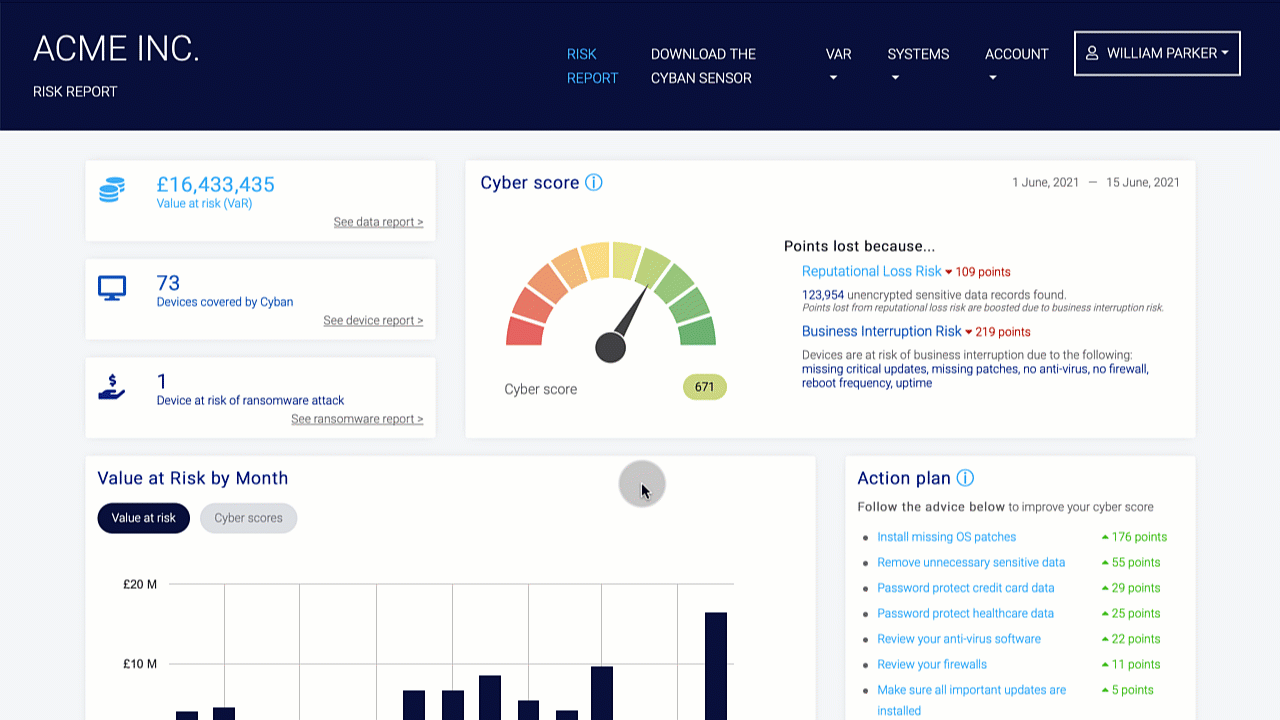
Task: Open Cyber score info icon
Action: pos(594,183)
